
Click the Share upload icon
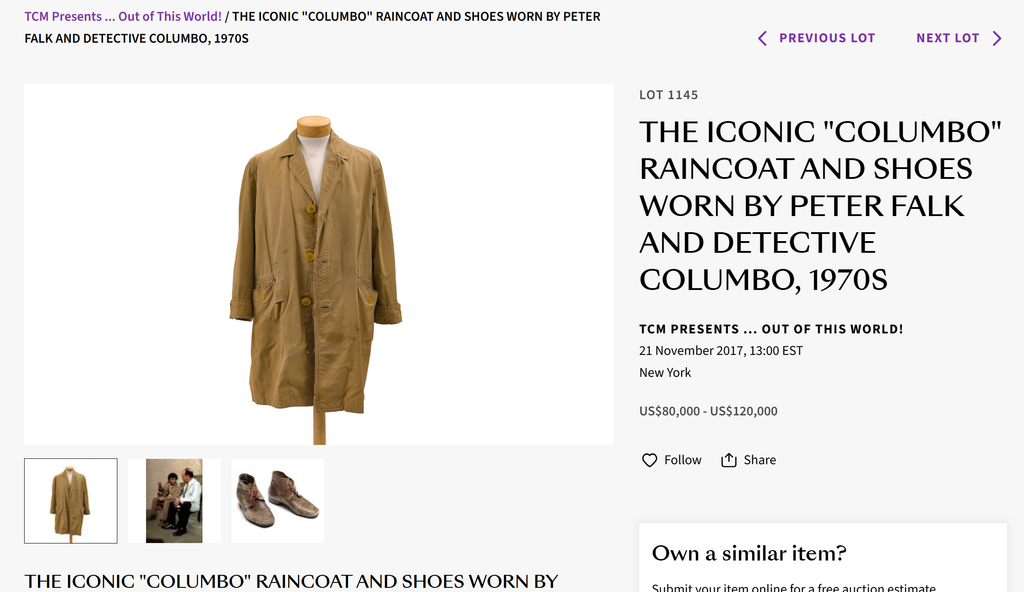pyautogui.click(x=729, y=460)
